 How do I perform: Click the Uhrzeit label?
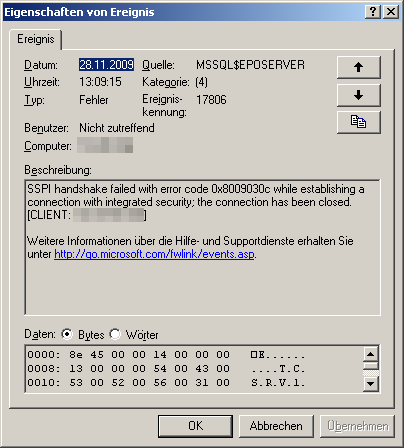[x=42, y=82]
